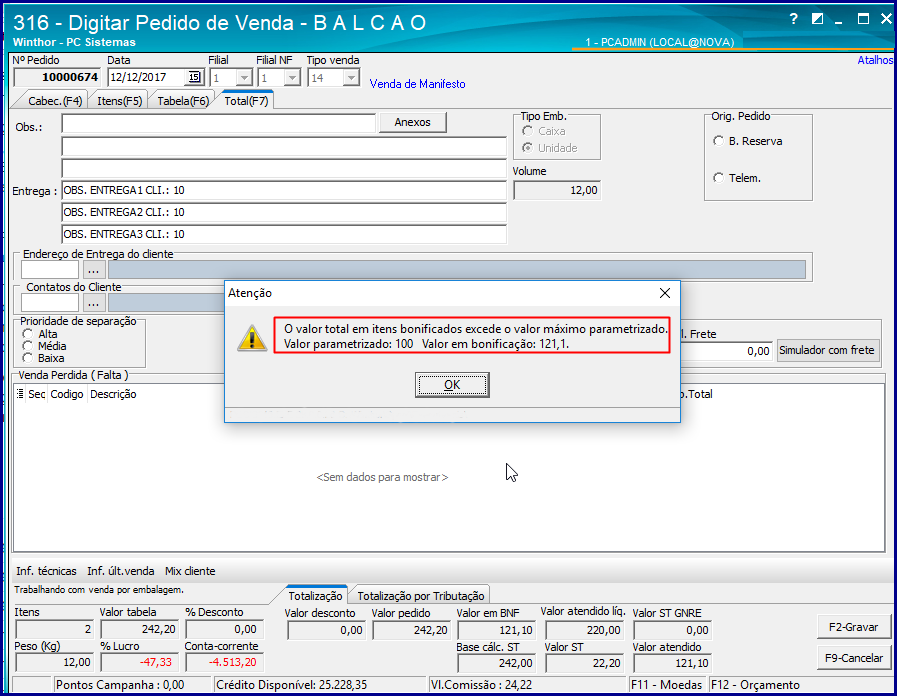Open Inf. últ.venda

(120, 571)
